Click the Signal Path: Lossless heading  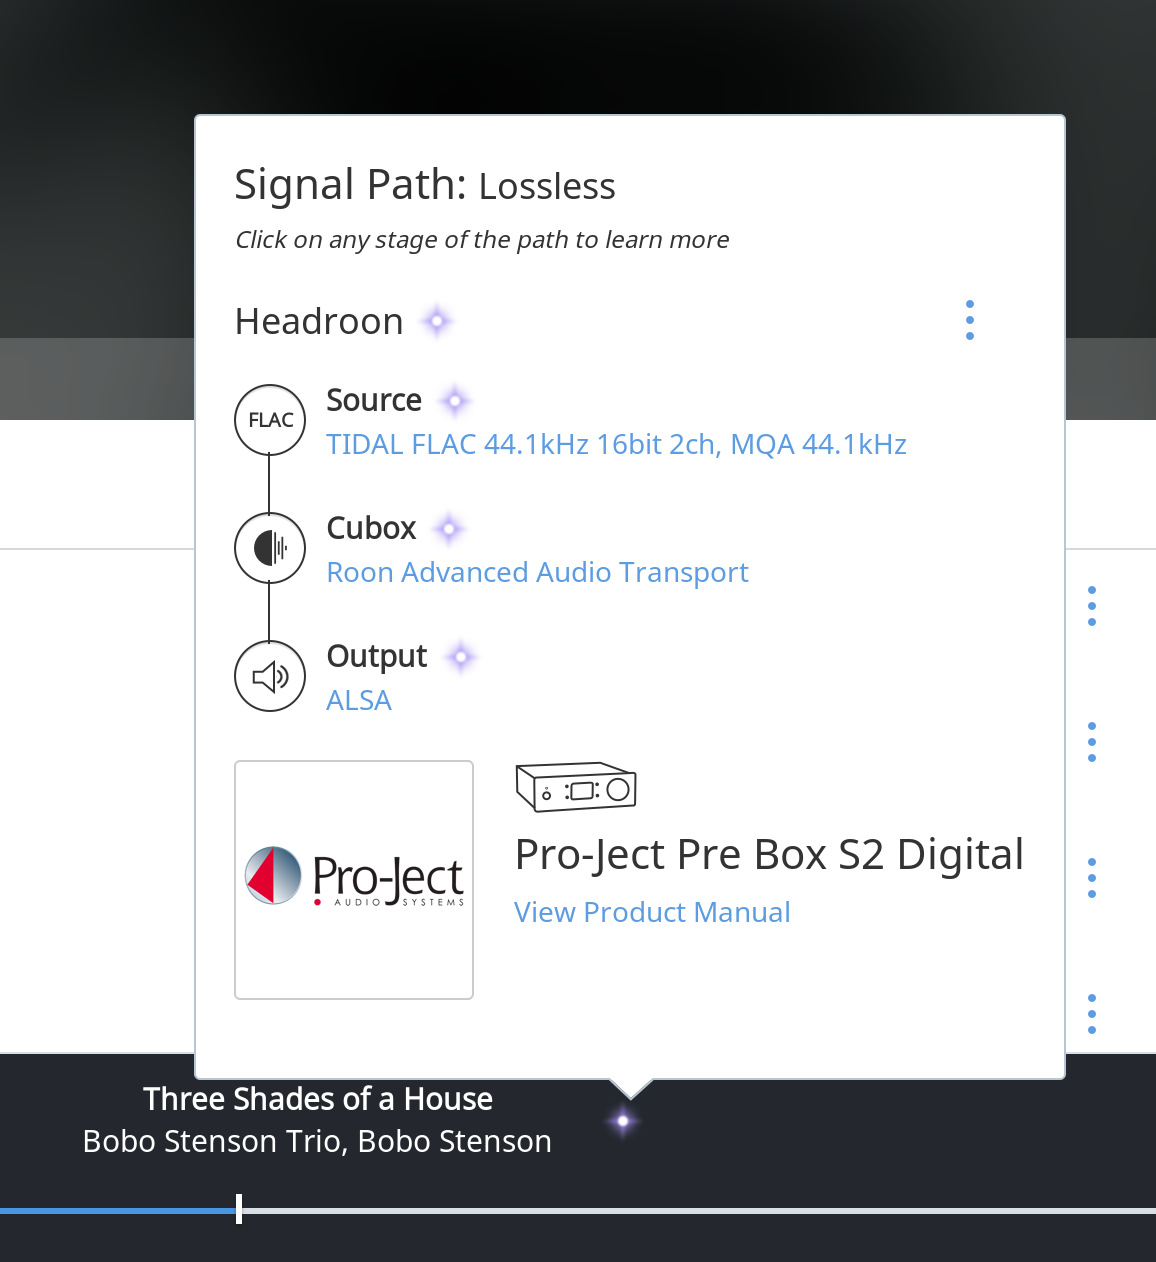(x=425, y=185)
